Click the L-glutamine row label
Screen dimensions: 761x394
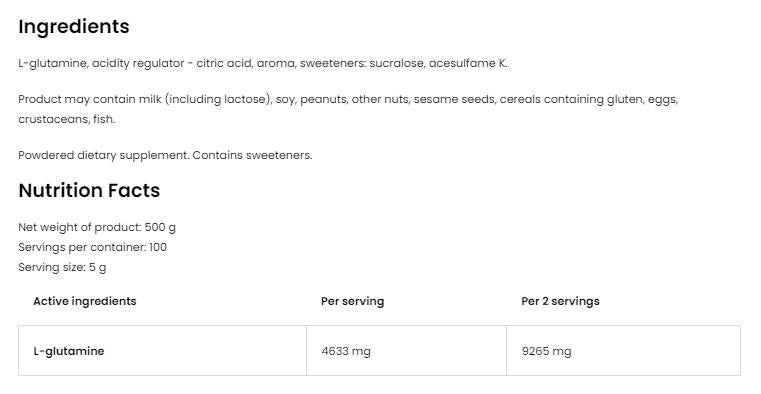pos(69,351)
